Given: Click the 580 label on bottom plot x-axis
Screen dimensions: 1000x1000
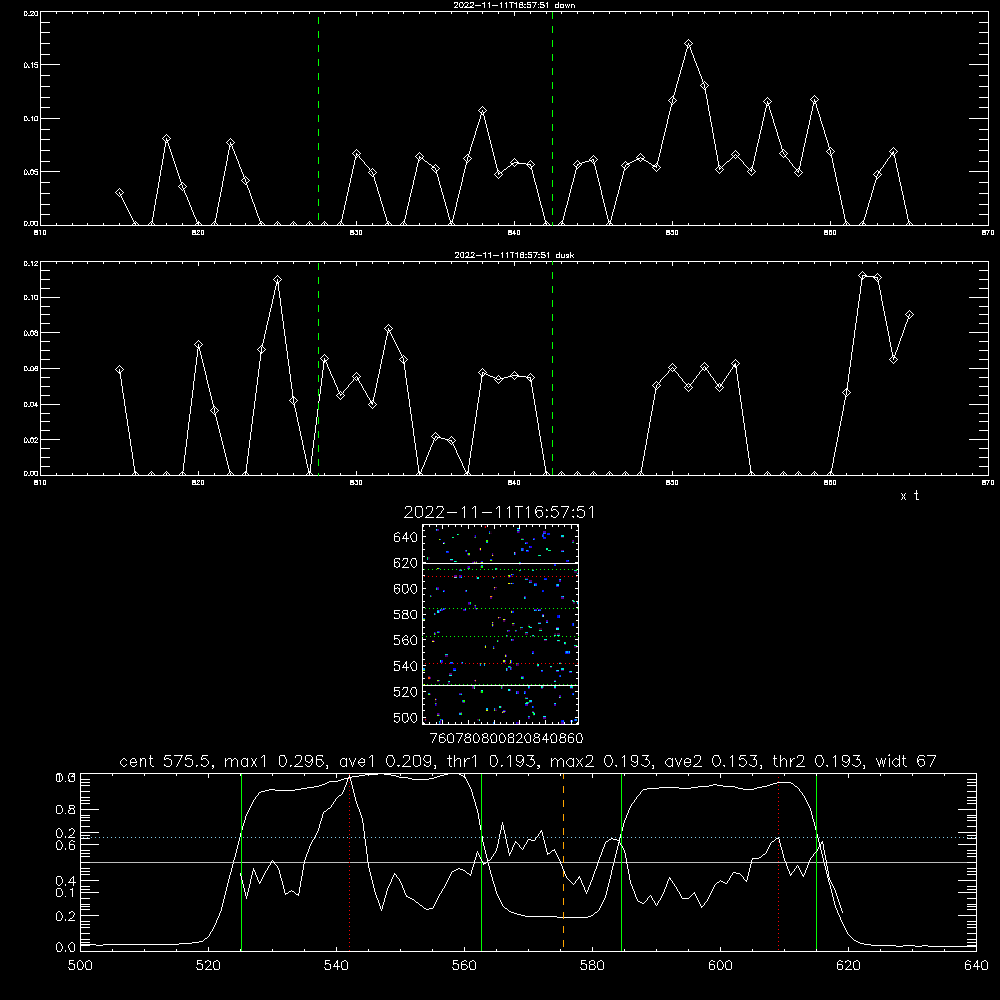Looking at the screenshot, I should coord(592,966).
